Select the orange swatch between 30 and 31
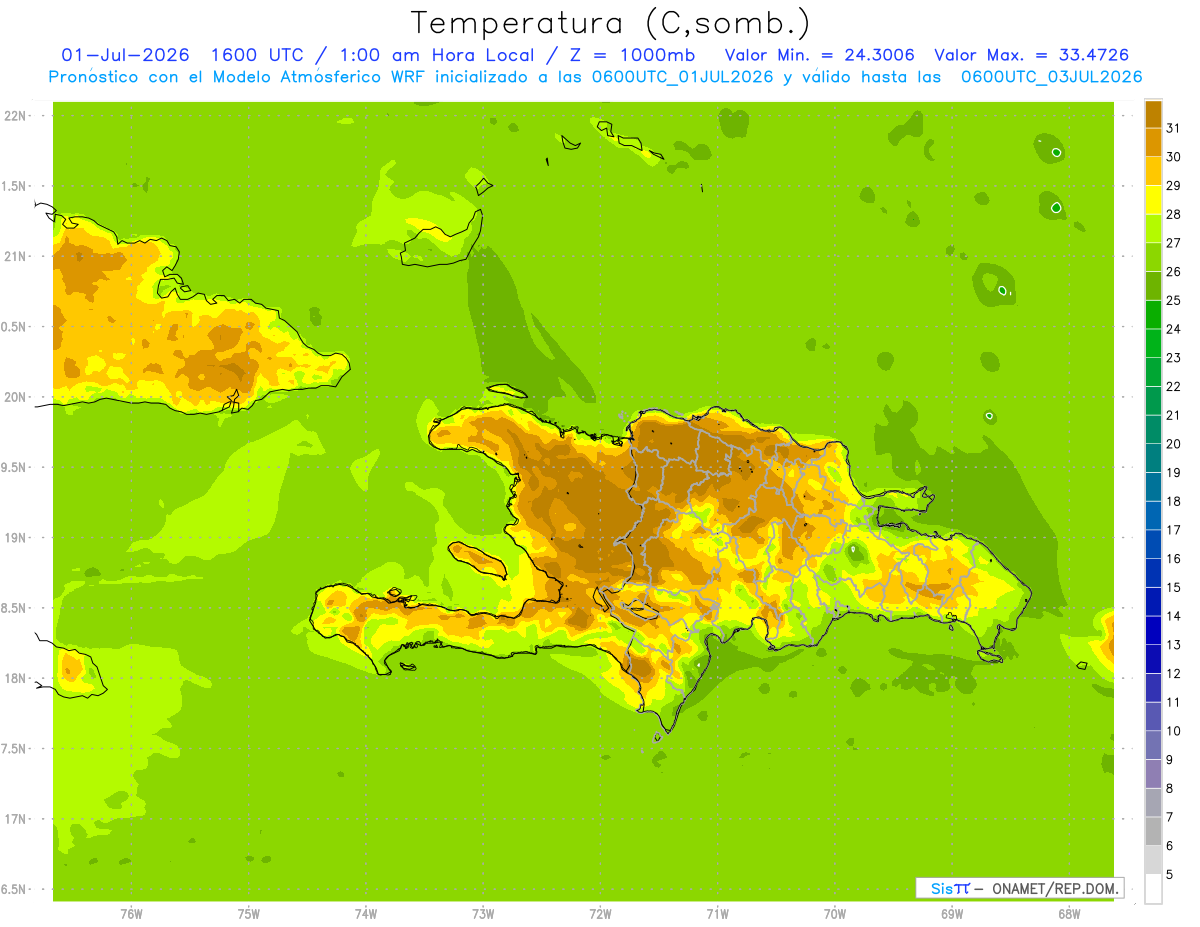Viewport: 1200px width, 927px height. click(1153, 143)
